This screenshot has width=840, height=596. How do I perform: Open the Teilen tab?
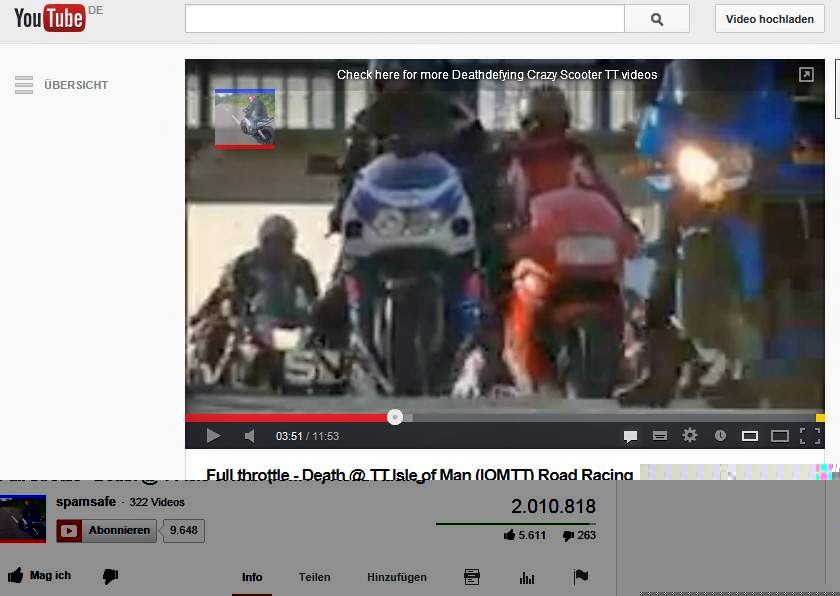(x=314, y=577)
